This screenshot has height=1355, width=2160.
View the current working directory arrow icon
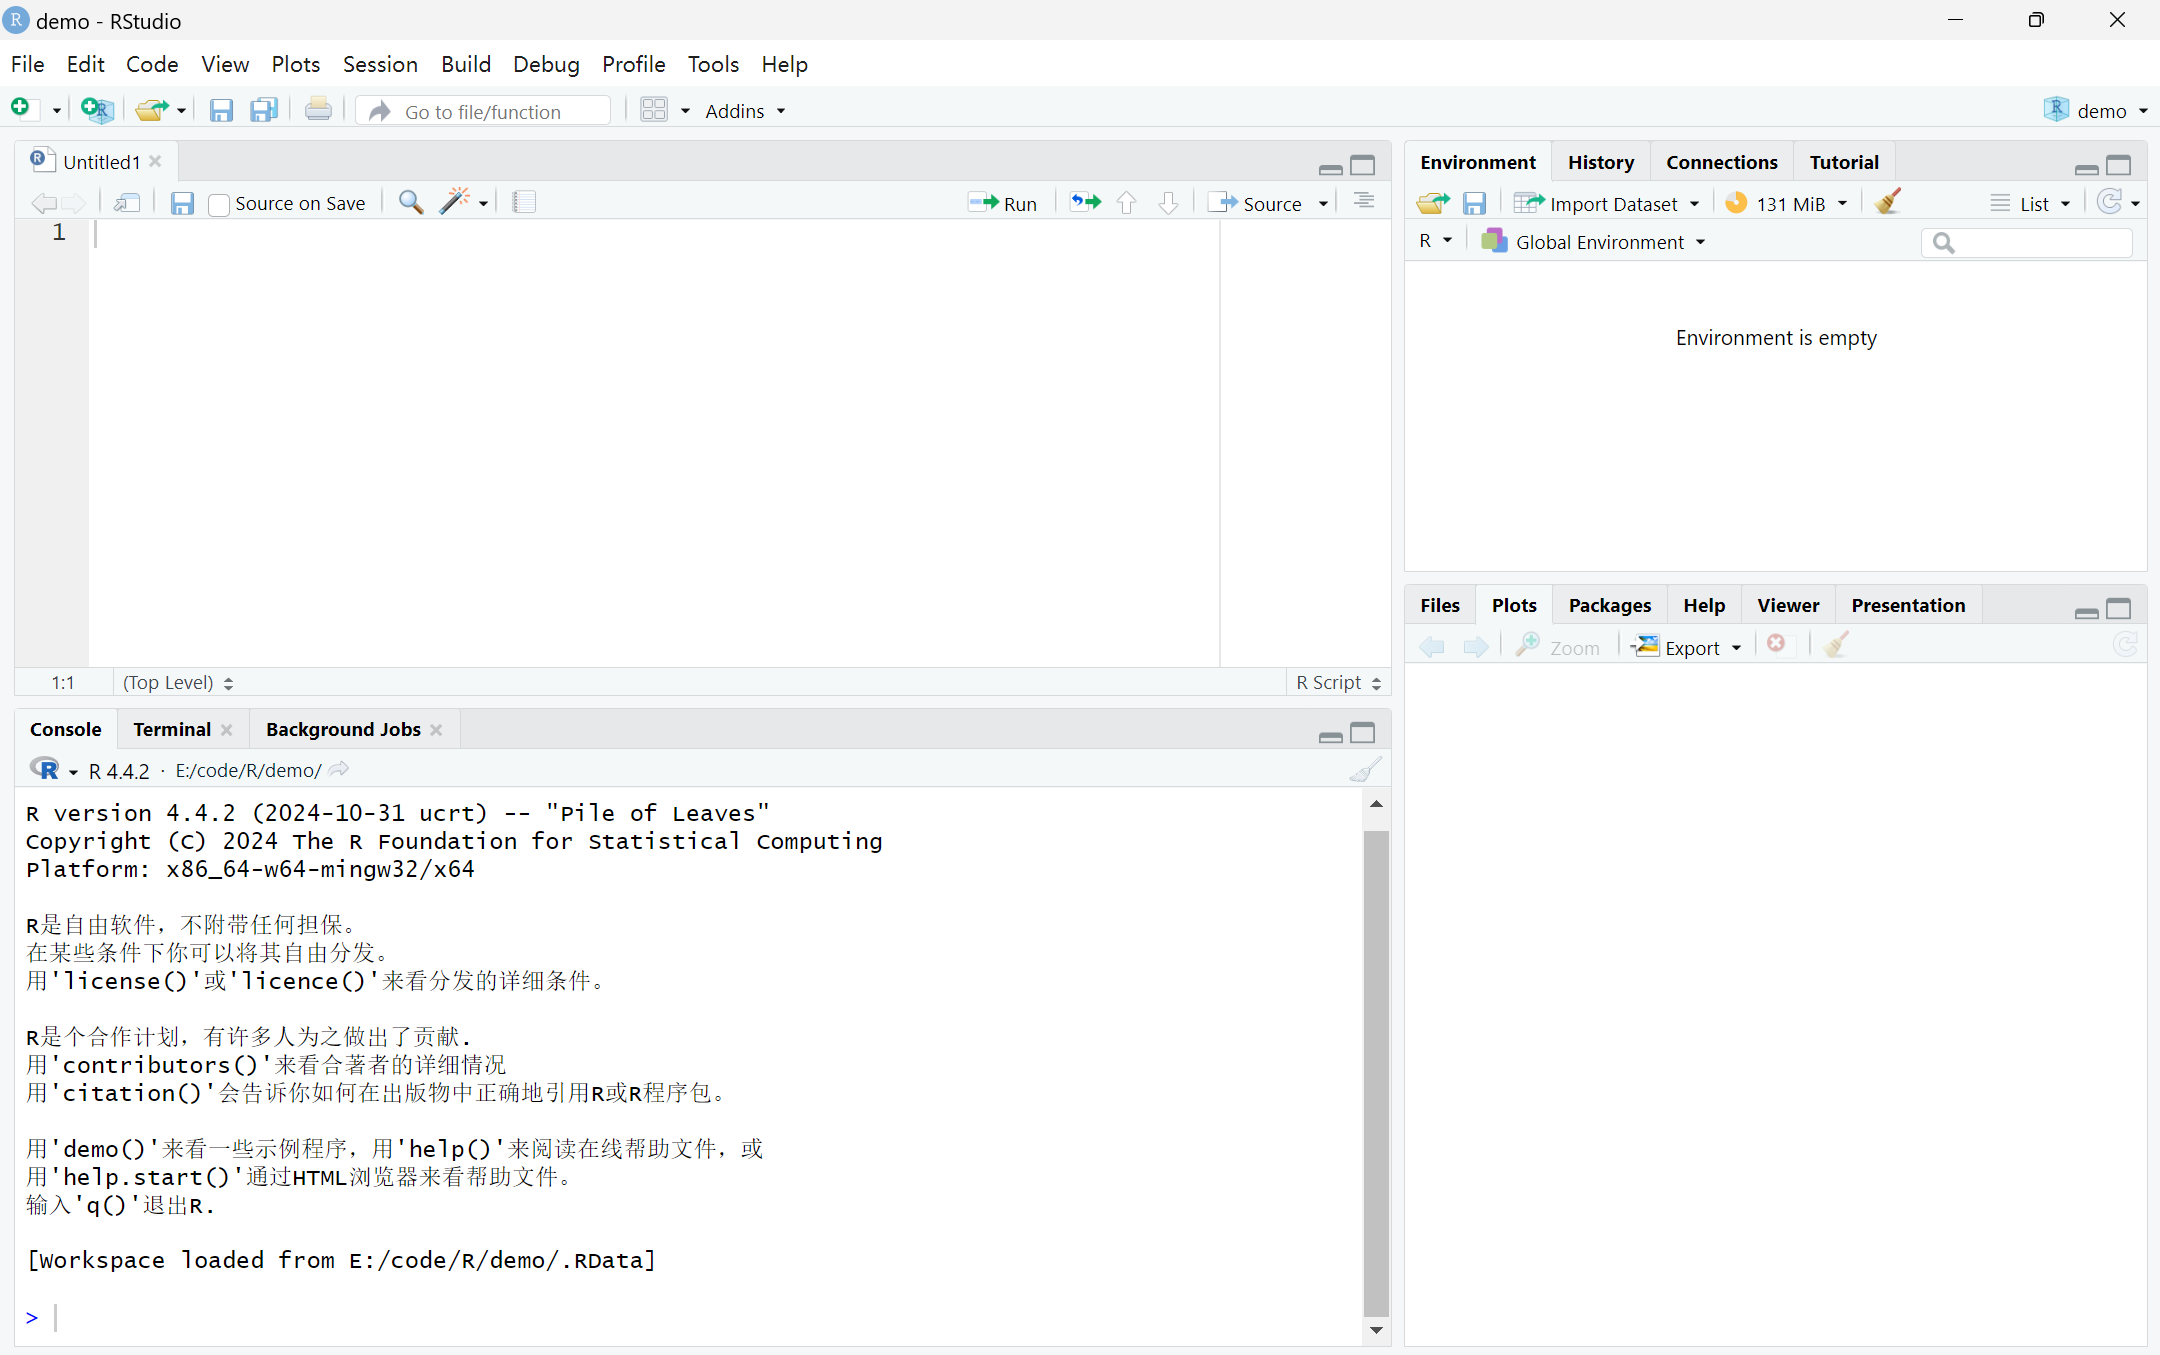[x=339, y=769]
